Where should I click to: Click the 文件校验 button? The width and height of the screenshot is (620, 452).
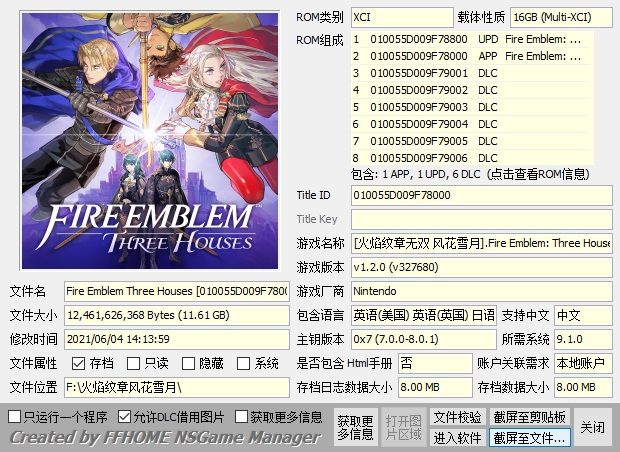click(457, 417)
